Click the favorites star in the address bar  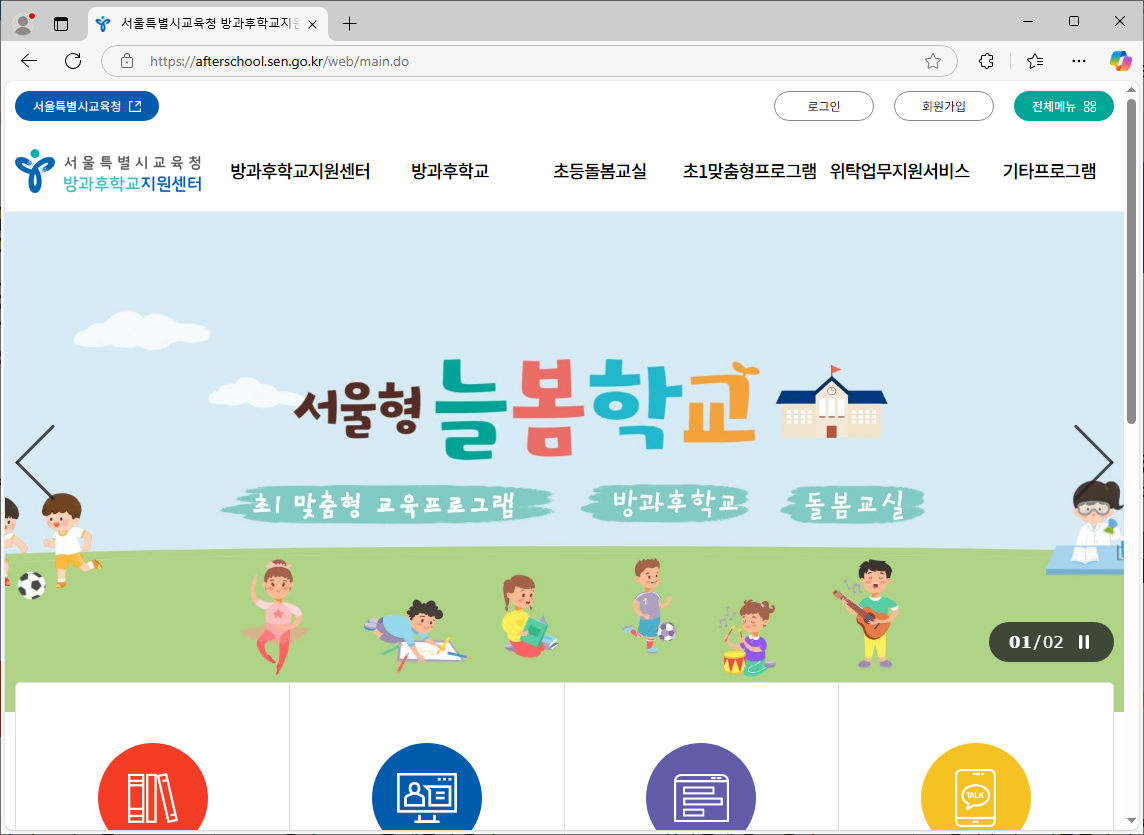932,60
